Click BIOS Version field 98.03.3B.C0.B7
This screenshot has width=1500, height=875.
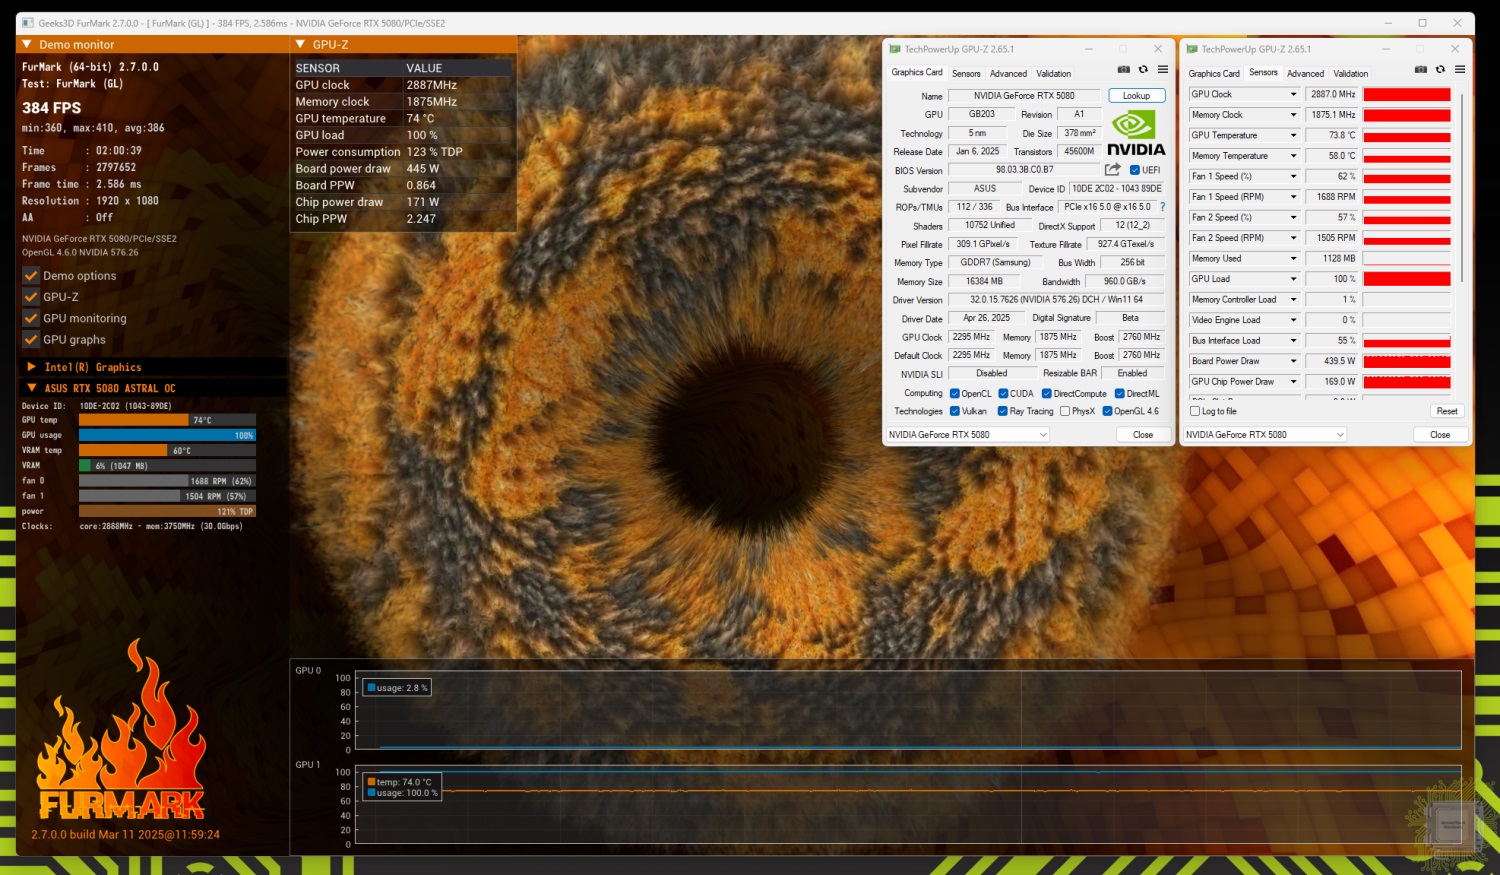pos(1024,170)
